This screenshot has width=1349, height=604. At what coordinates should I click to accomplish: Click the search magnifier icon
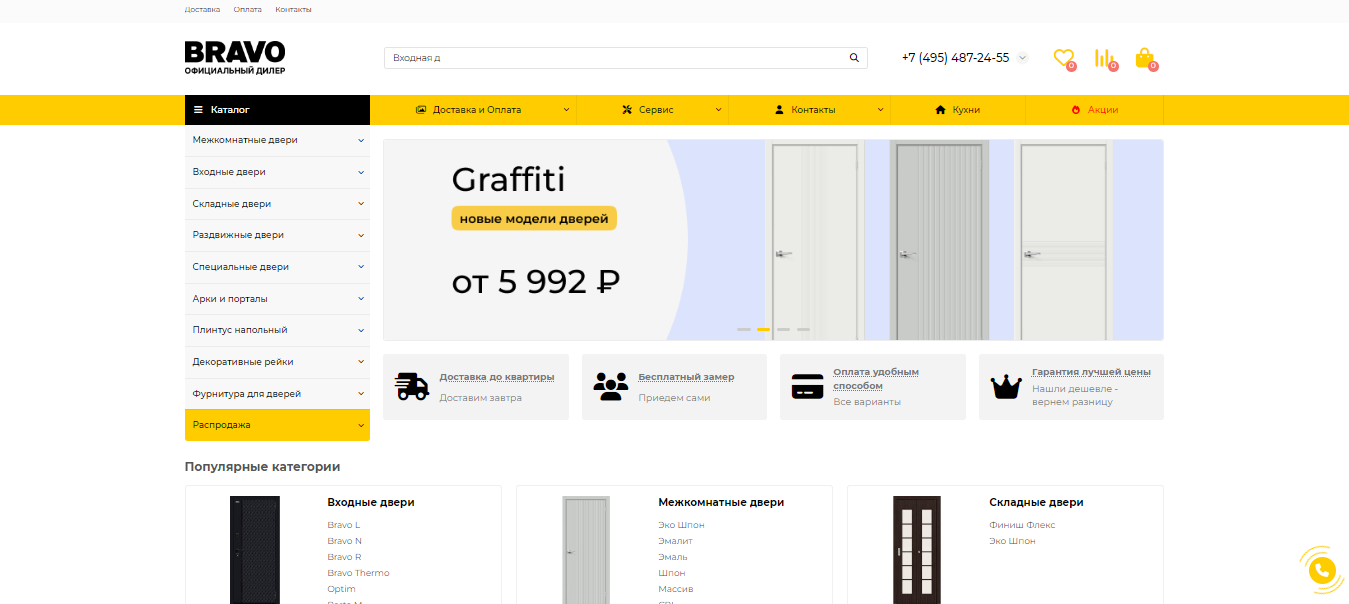pos(854,58)
